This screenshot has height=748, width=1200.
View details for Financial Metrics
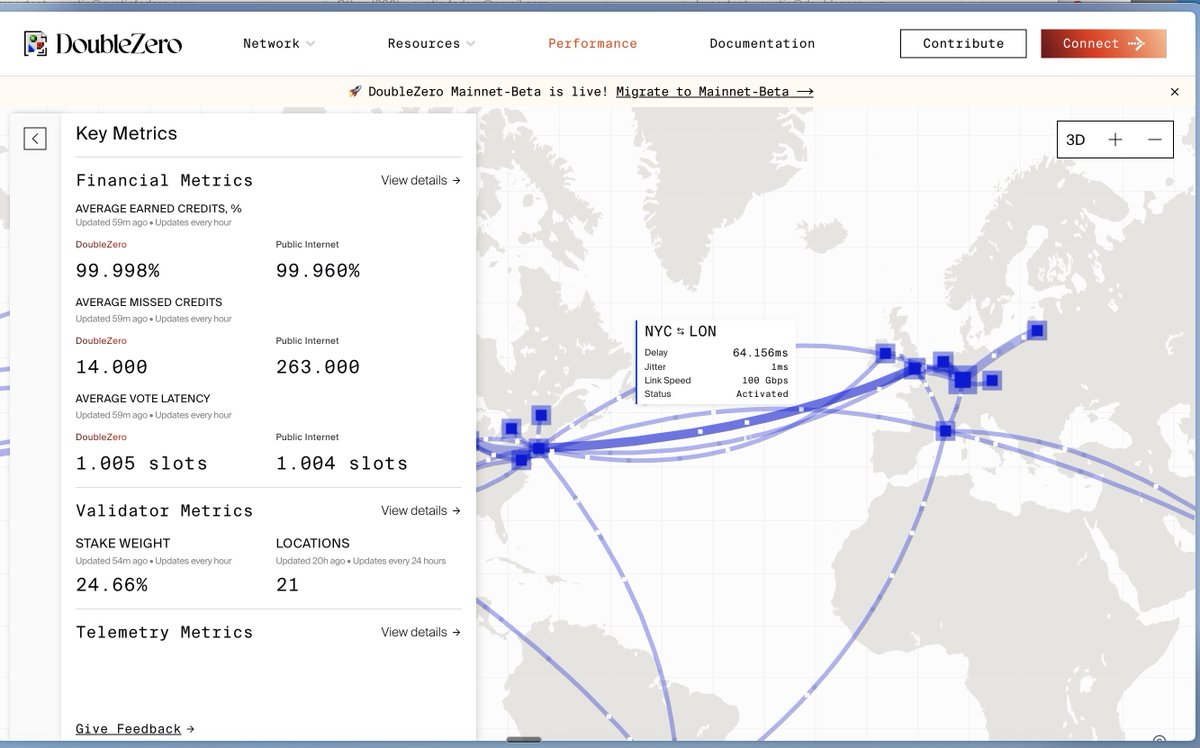tap(421, 181)
